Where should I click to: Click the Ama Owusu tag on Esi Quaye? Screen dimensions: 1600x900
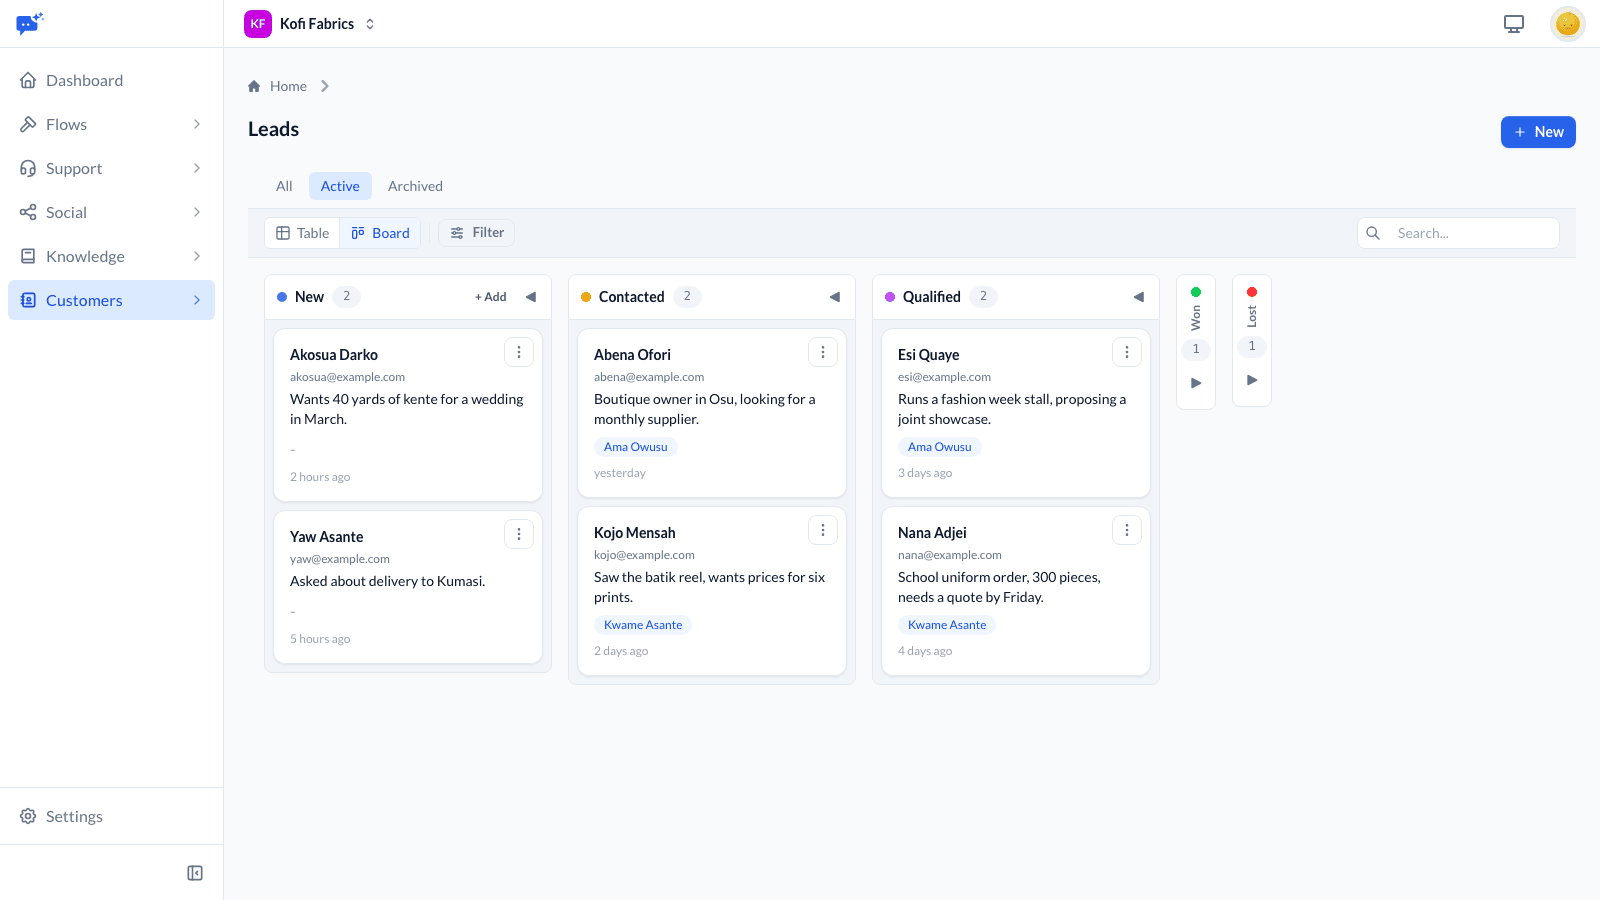[940, 447]
